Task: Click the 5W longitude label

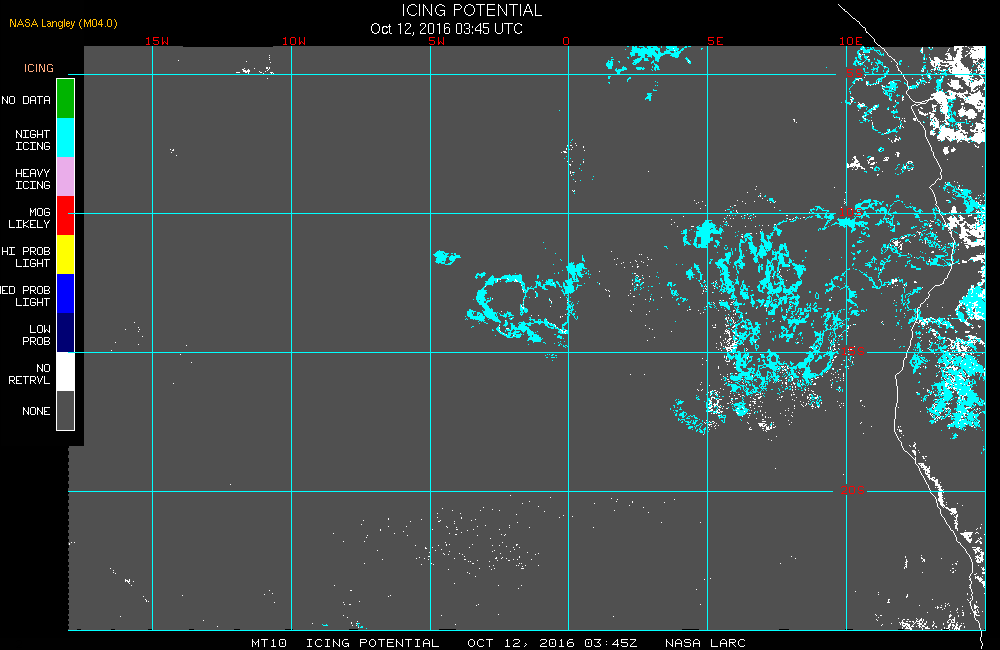Action: coord(437,41)
